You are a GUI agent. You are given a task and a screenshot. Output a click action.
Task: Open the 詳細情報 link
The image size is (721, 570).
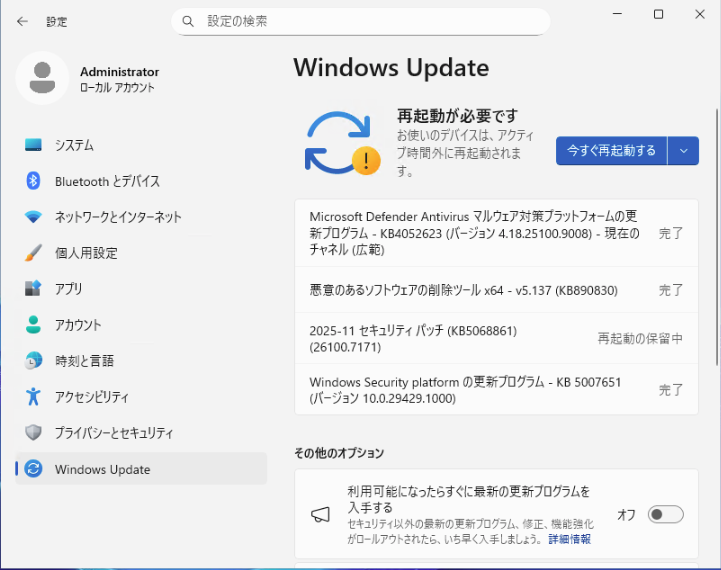click(x=569, y=539)
